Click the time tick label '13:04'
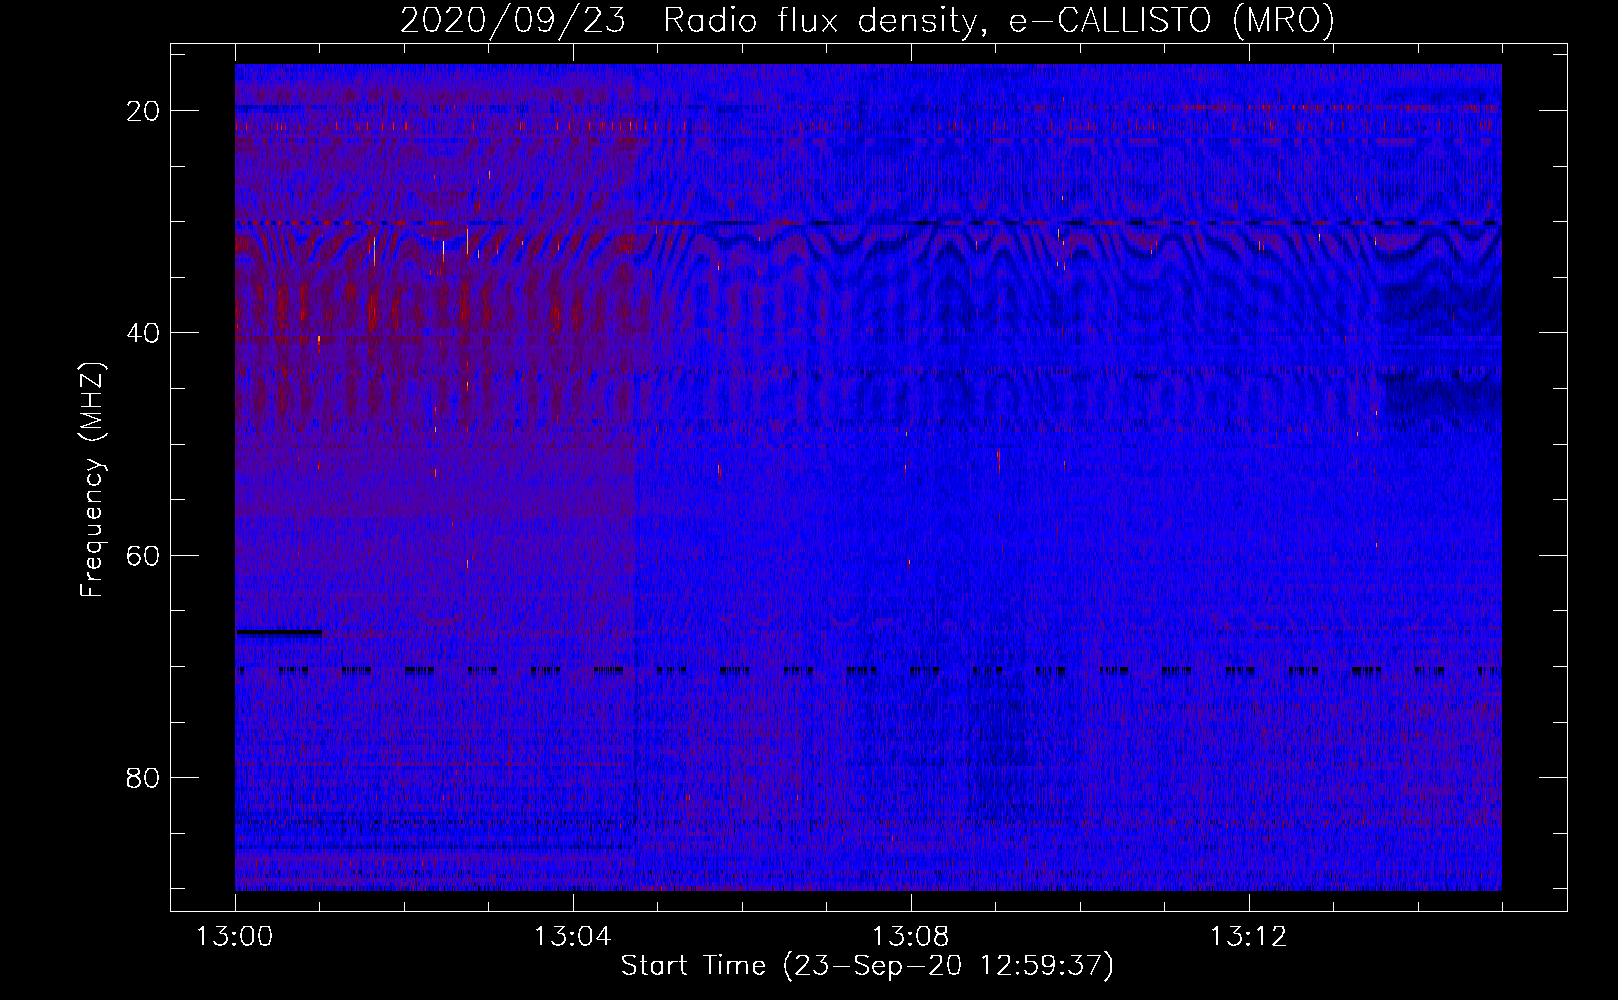This screenshot has width=1618, height=1000. coord(572,937)
